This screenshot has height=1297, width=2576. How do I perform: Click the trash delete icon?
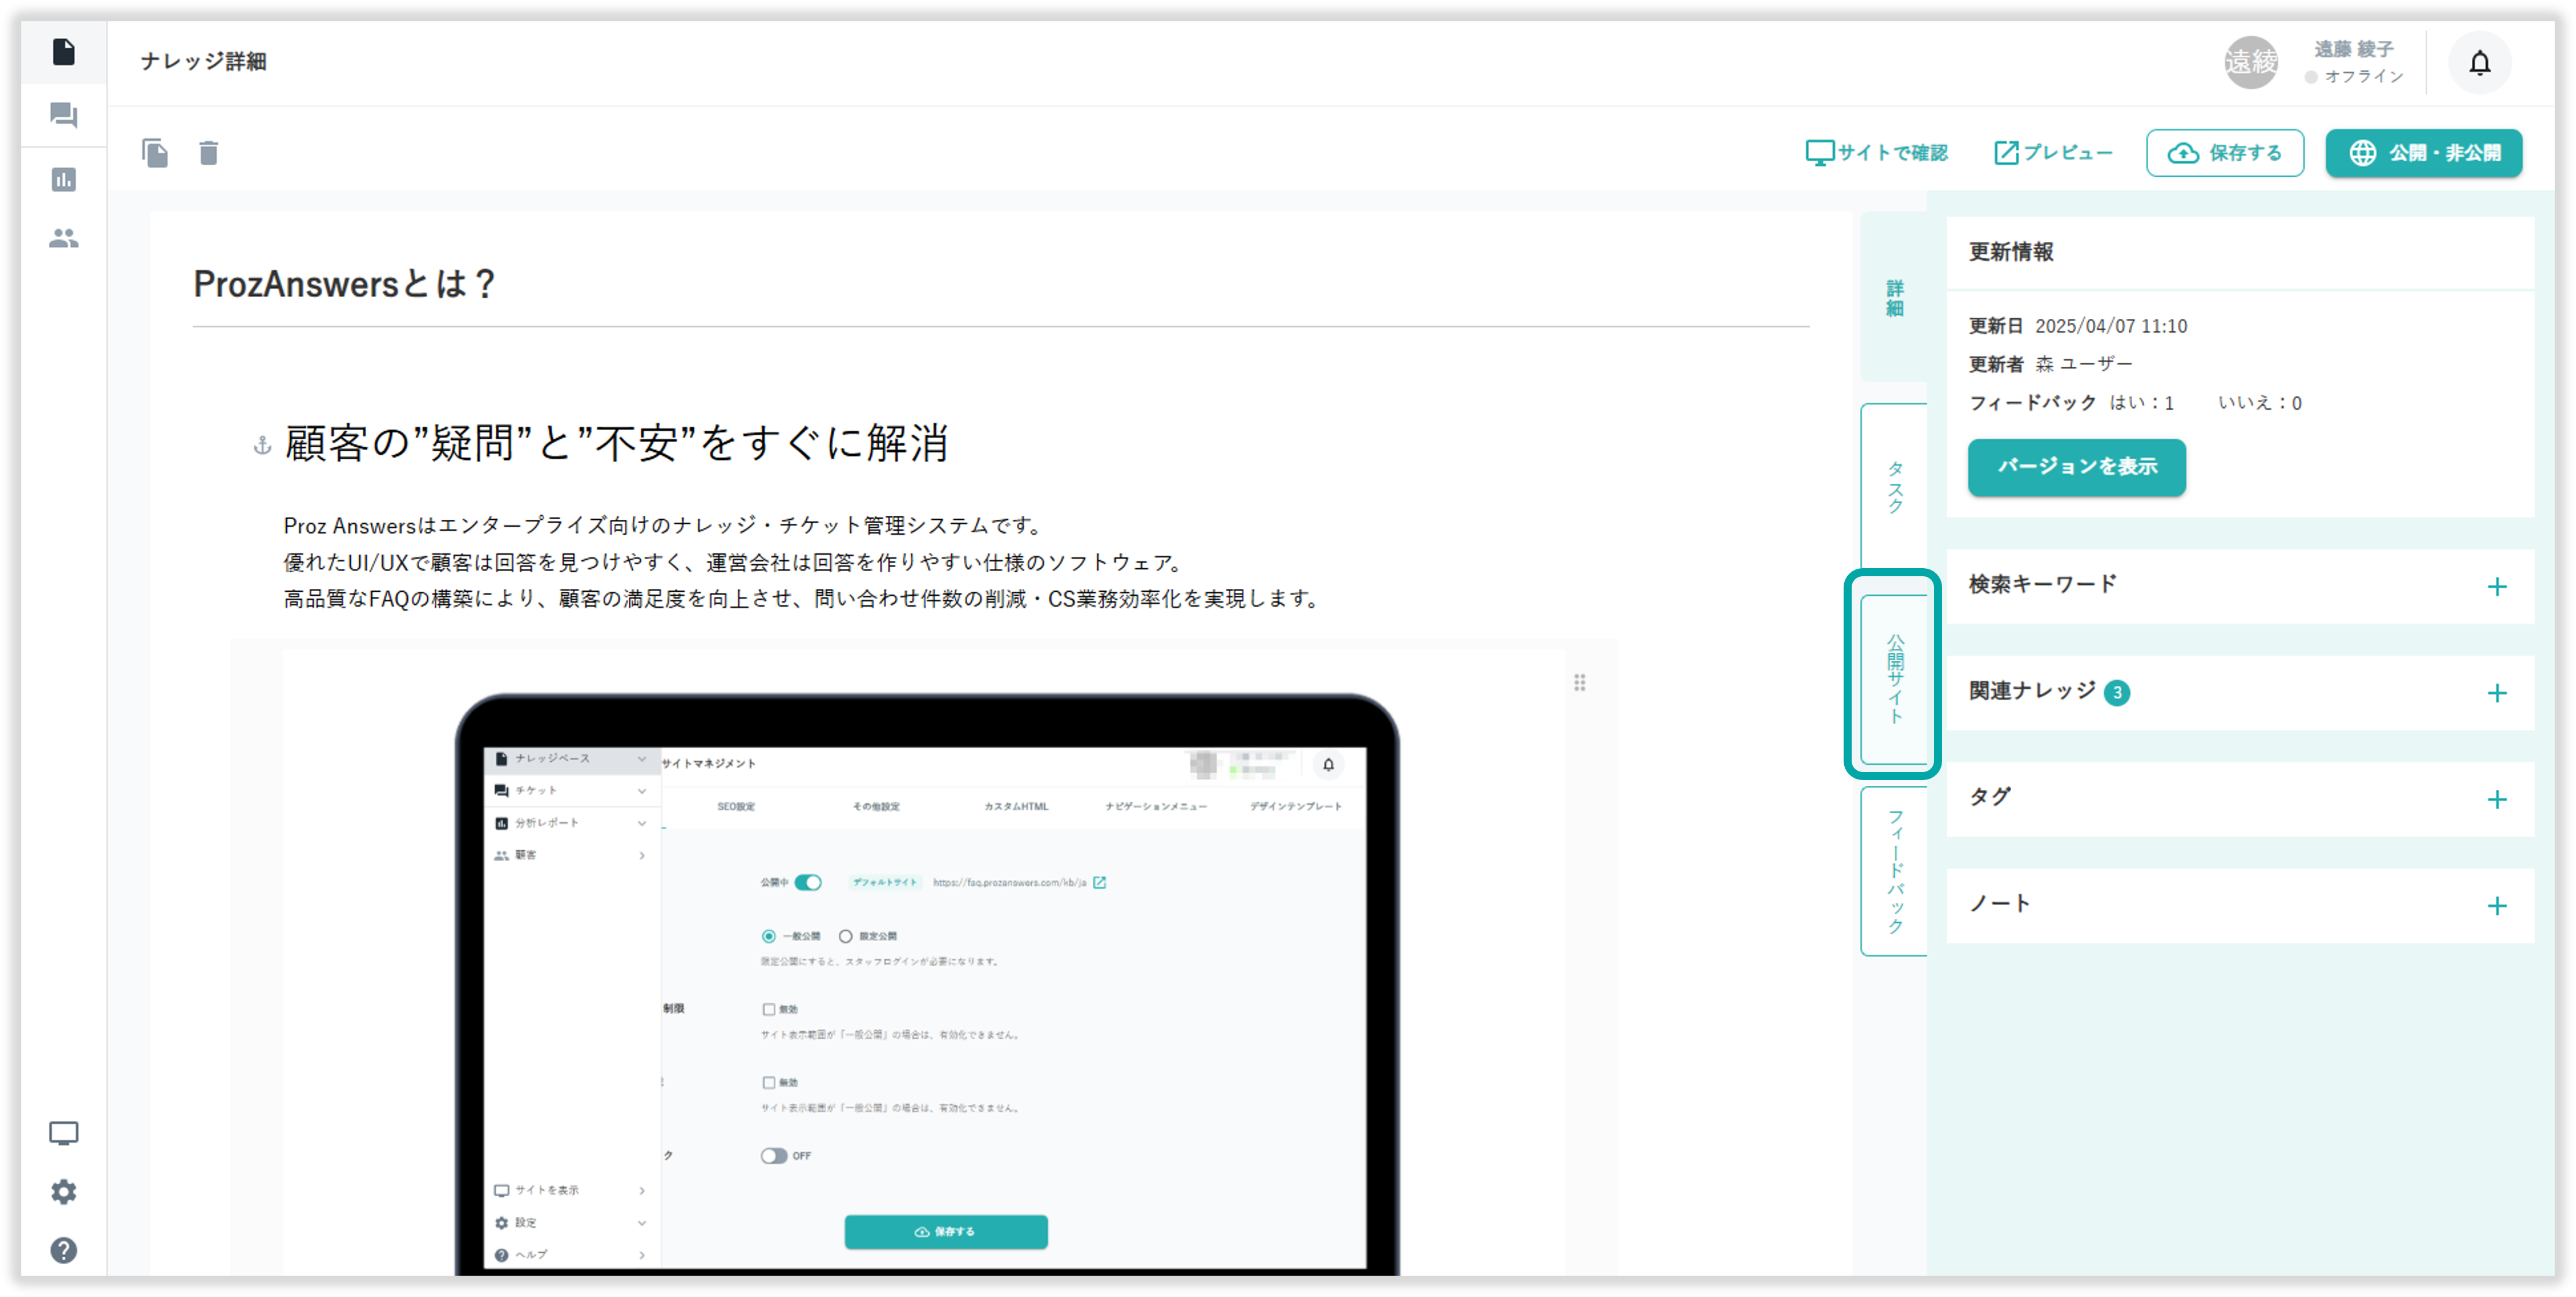pyautogui.click(x=208, y=153)
